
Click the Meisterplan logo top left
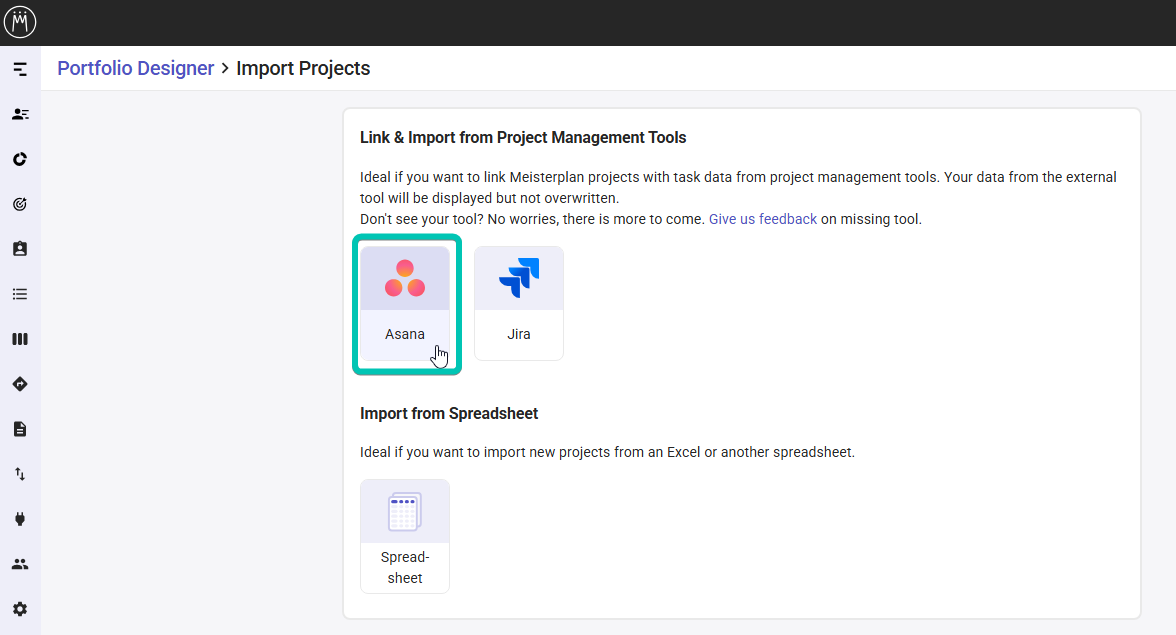tap(20, 21)
